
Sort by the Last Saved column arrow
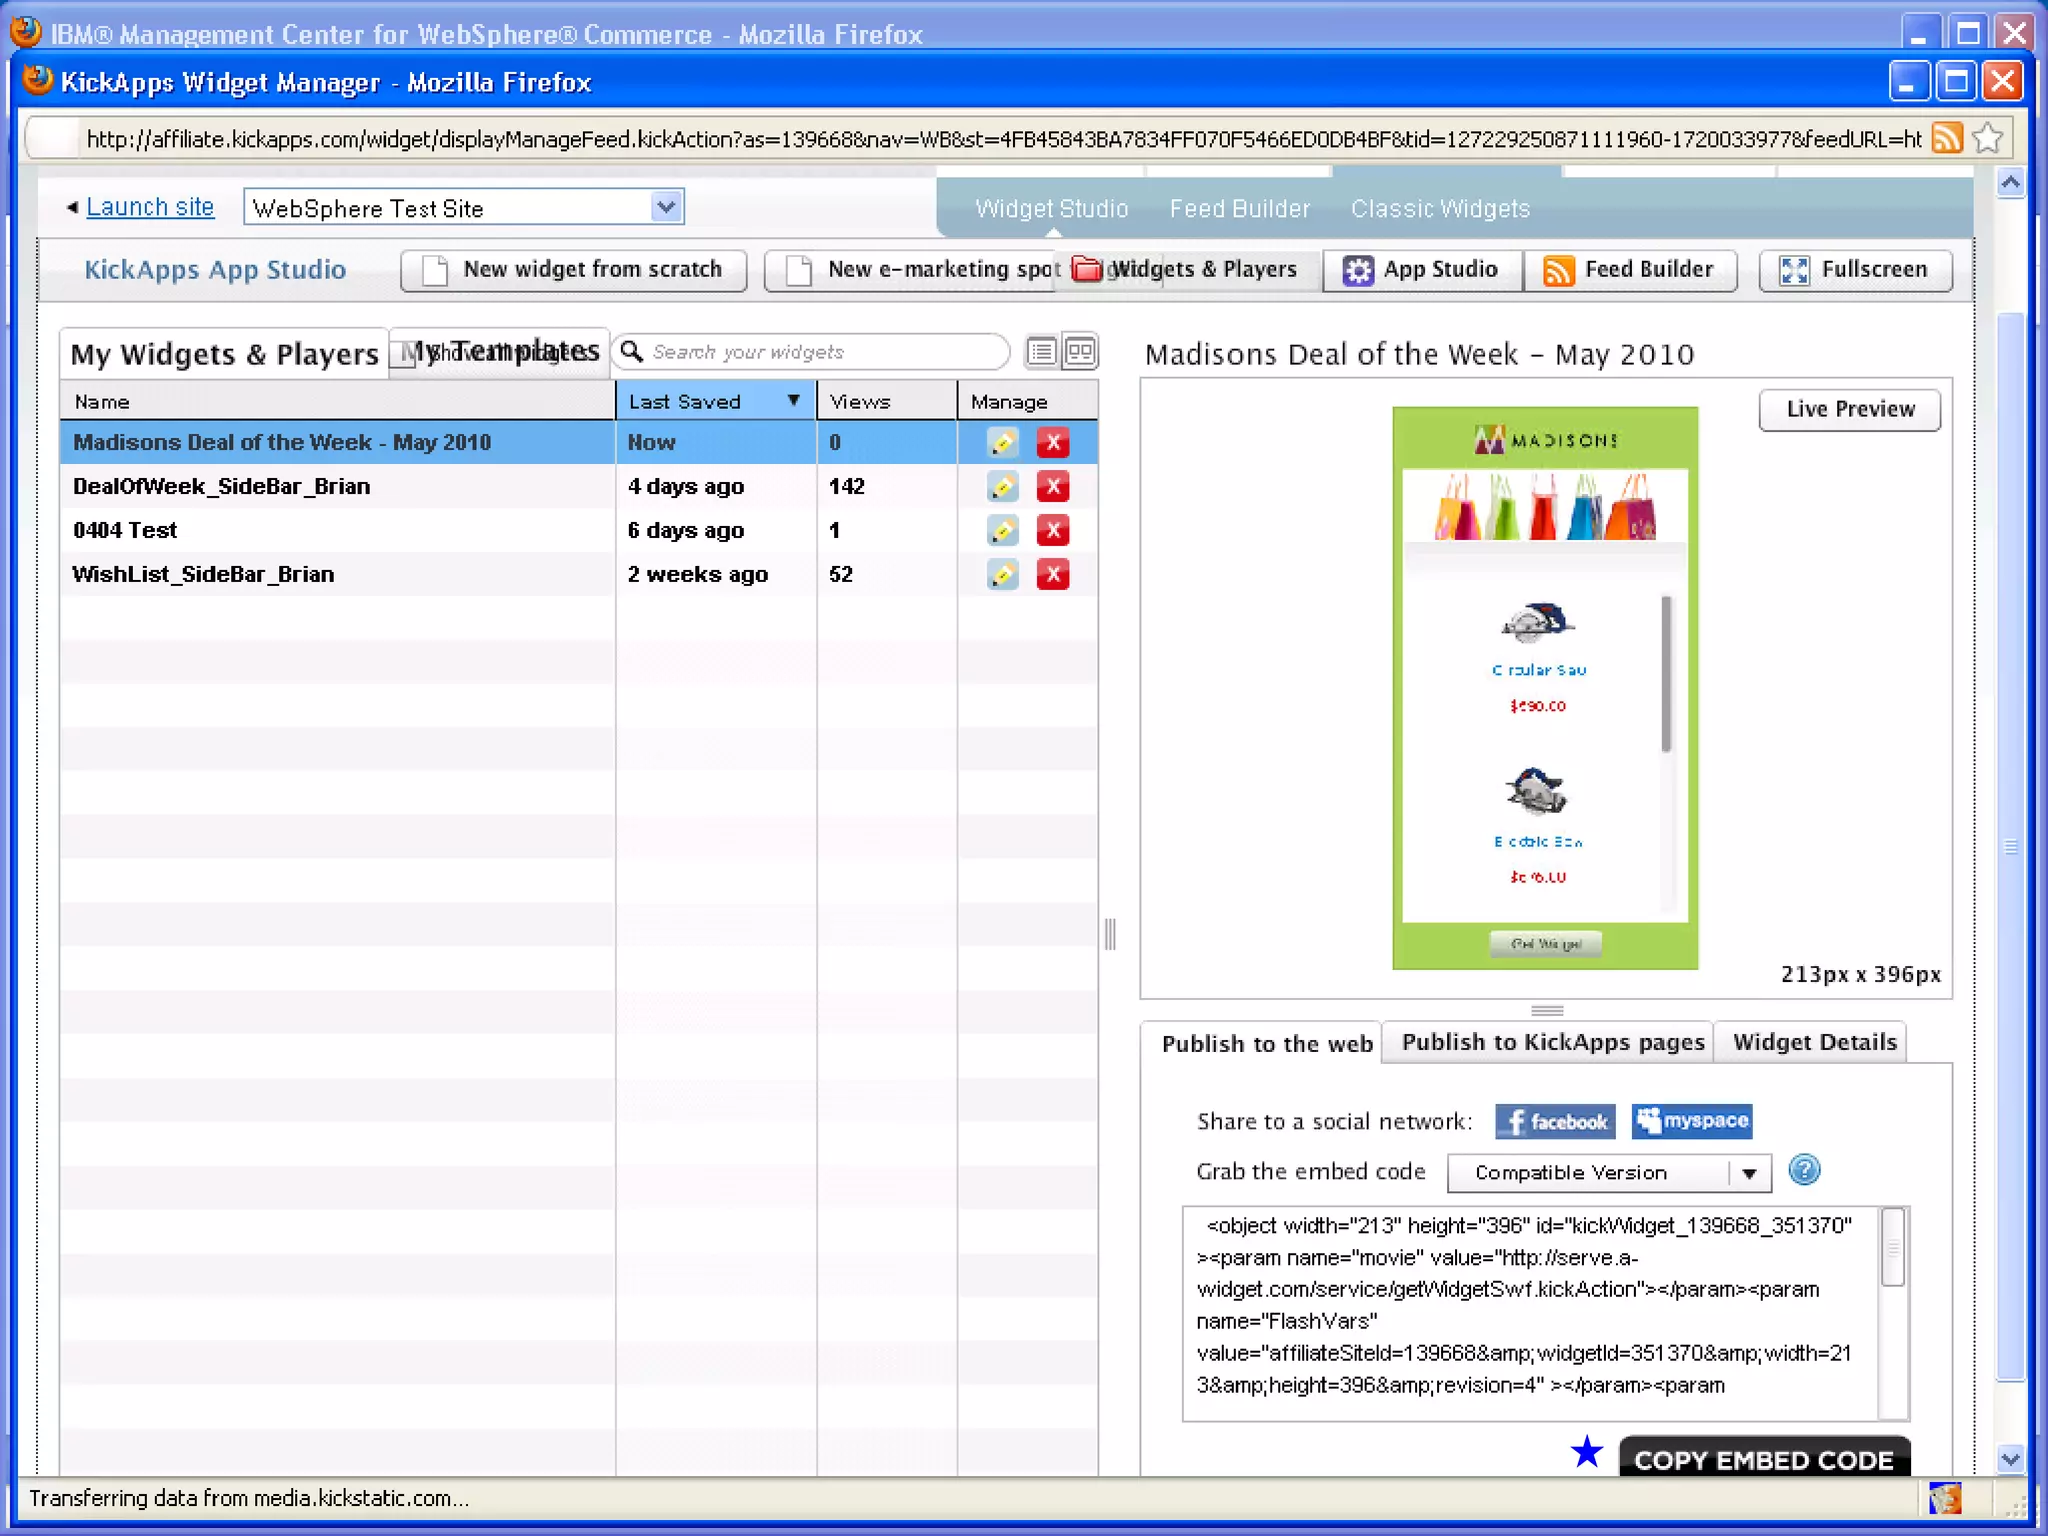point(793,401)
